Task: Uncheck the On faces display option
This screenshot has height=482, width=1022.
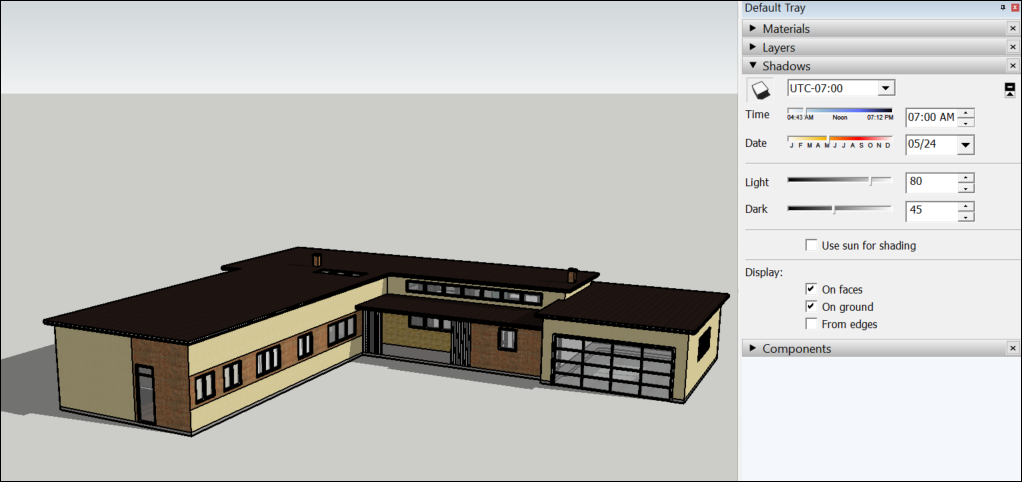Action: tap(811, 289)
